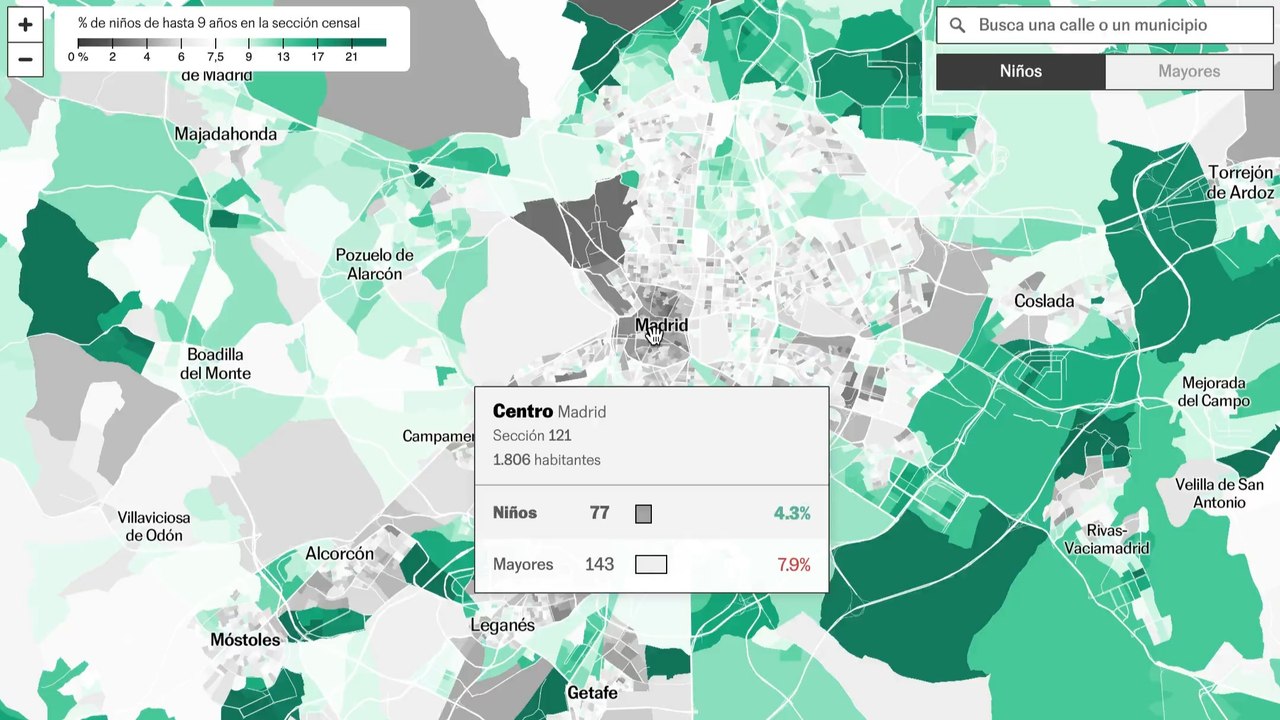This screenshot has height=720, width=1280.
Task: Click the legend color gradient bar
Action: (x=232, y=43)
